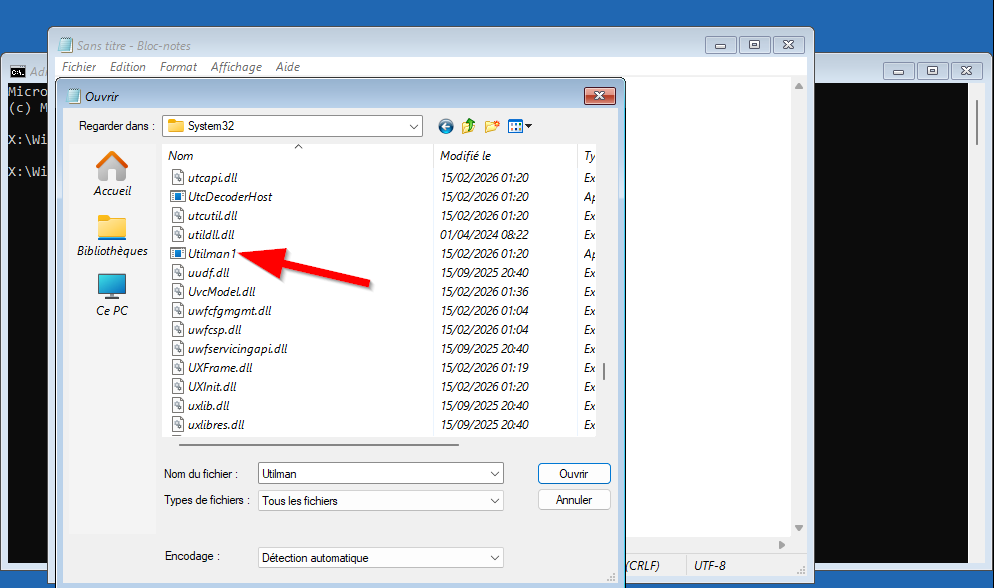Select Accueil in the sidebar
Screen dimensions: 994x588
112,174
